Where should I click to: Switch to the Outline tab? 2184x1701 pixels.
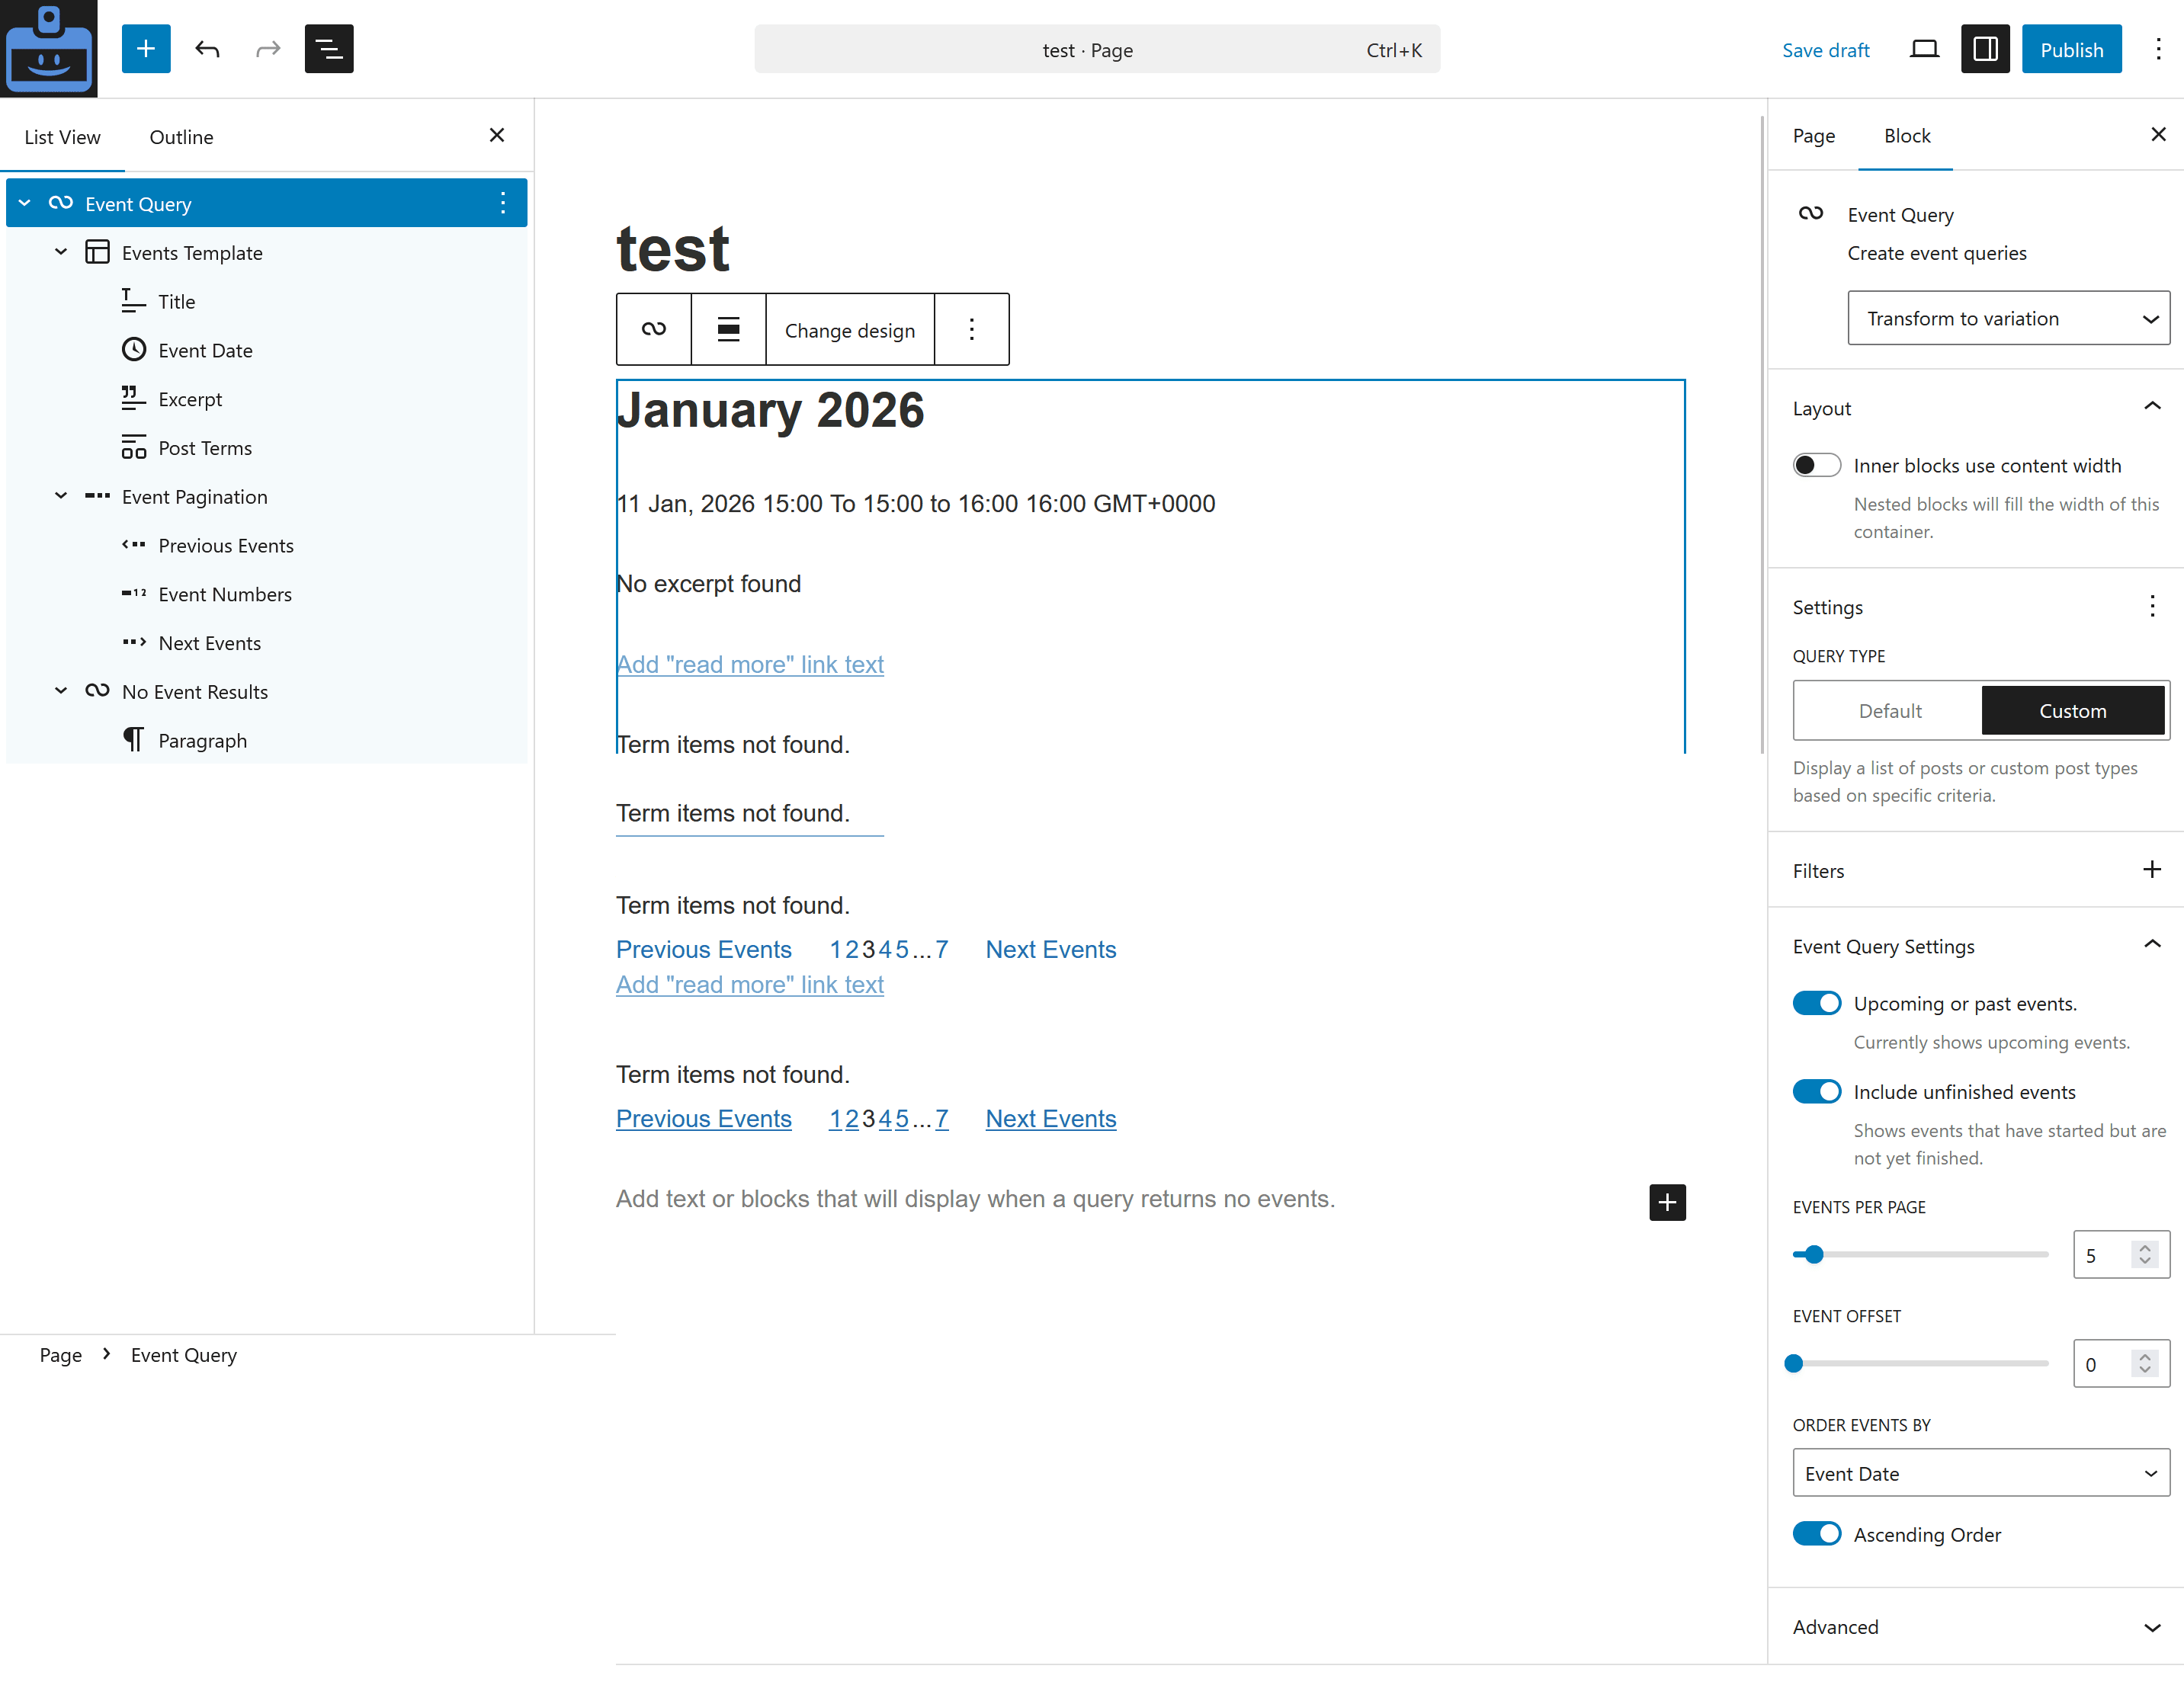pos(181,137)
